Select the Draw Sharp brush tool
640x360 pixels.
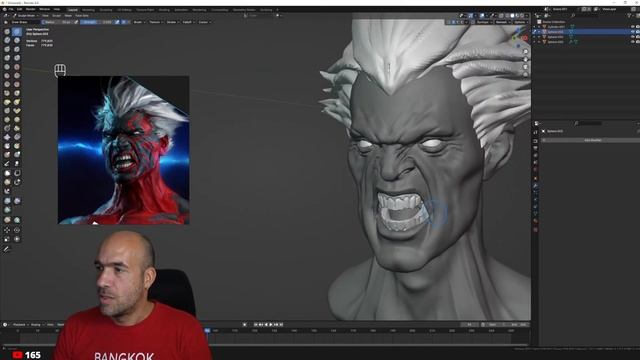[17, 31]
